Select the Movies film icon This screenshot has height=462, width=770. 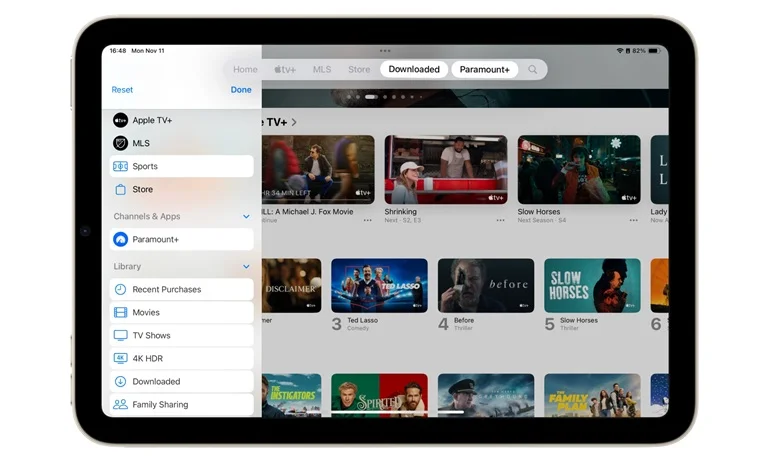[x=120, y=313]
